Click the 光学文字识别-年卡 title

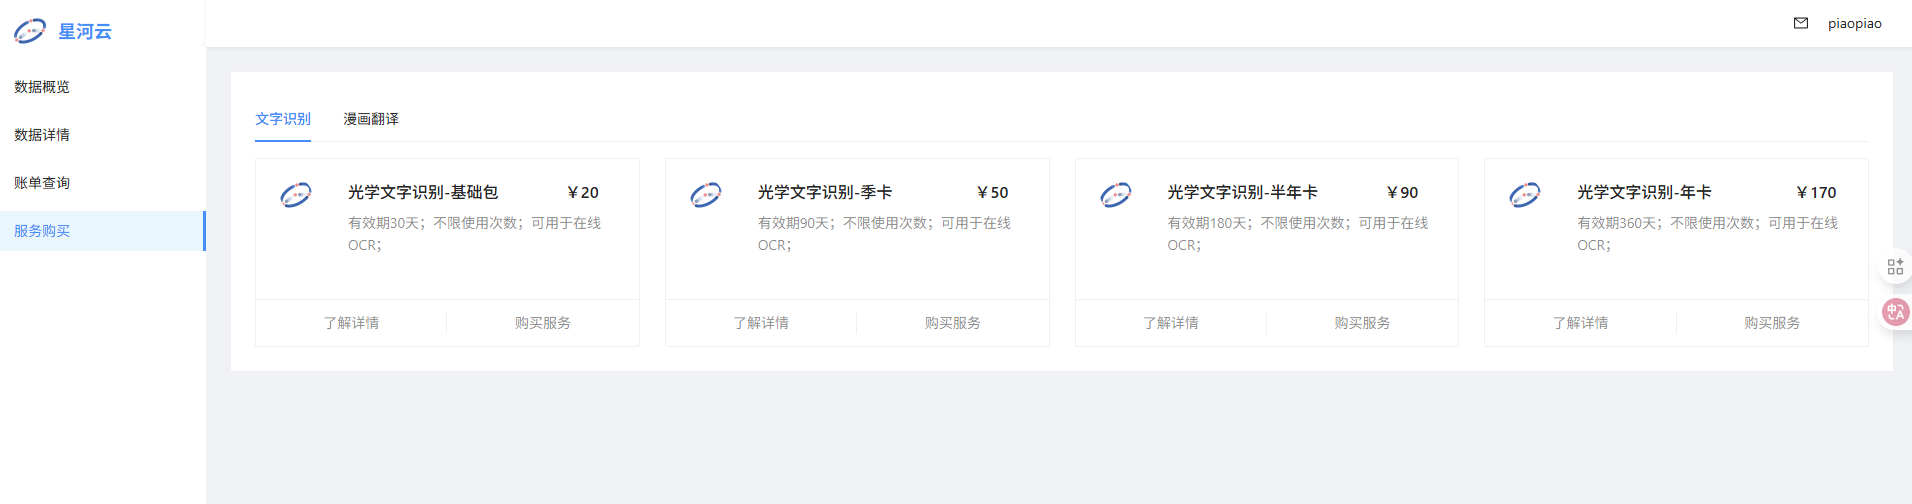click(x=1644, y=192)
